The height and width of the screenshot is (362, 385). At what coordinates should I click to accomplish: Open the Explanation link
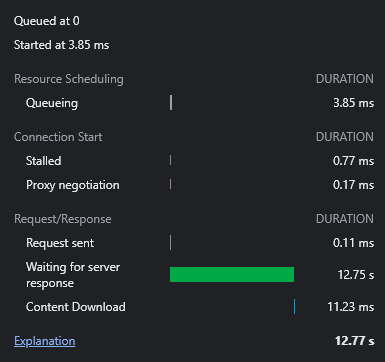(x=45, y=341)
